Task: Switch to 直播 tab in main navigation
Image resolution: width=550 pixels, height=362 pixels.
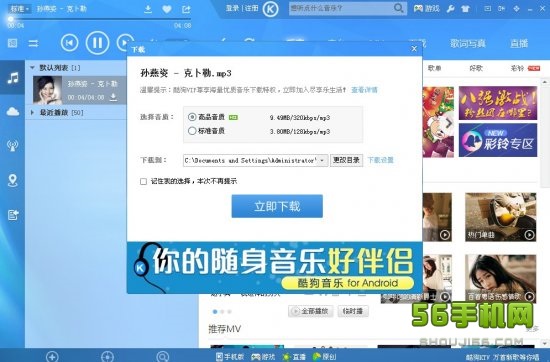Action: coord(519,43)
